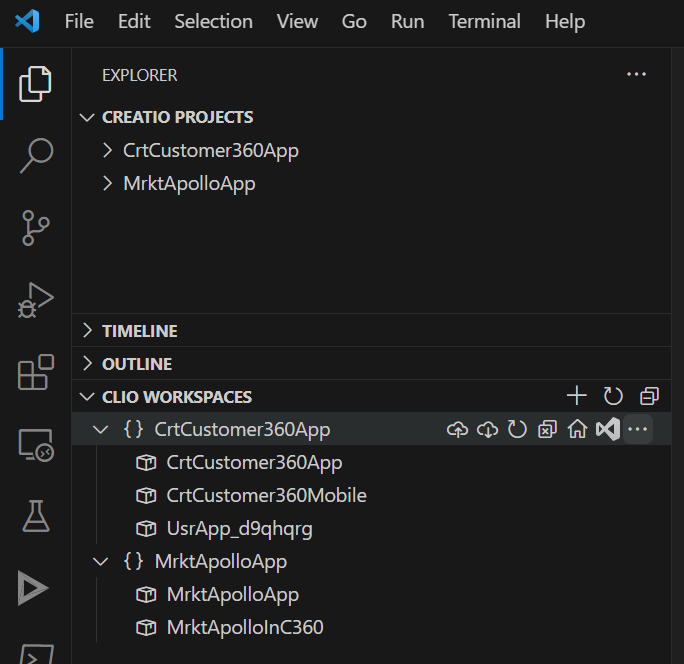Select the CrtCustomer360Mobile package
This screenshot has width=684, height=664.
tap(372, 496)
